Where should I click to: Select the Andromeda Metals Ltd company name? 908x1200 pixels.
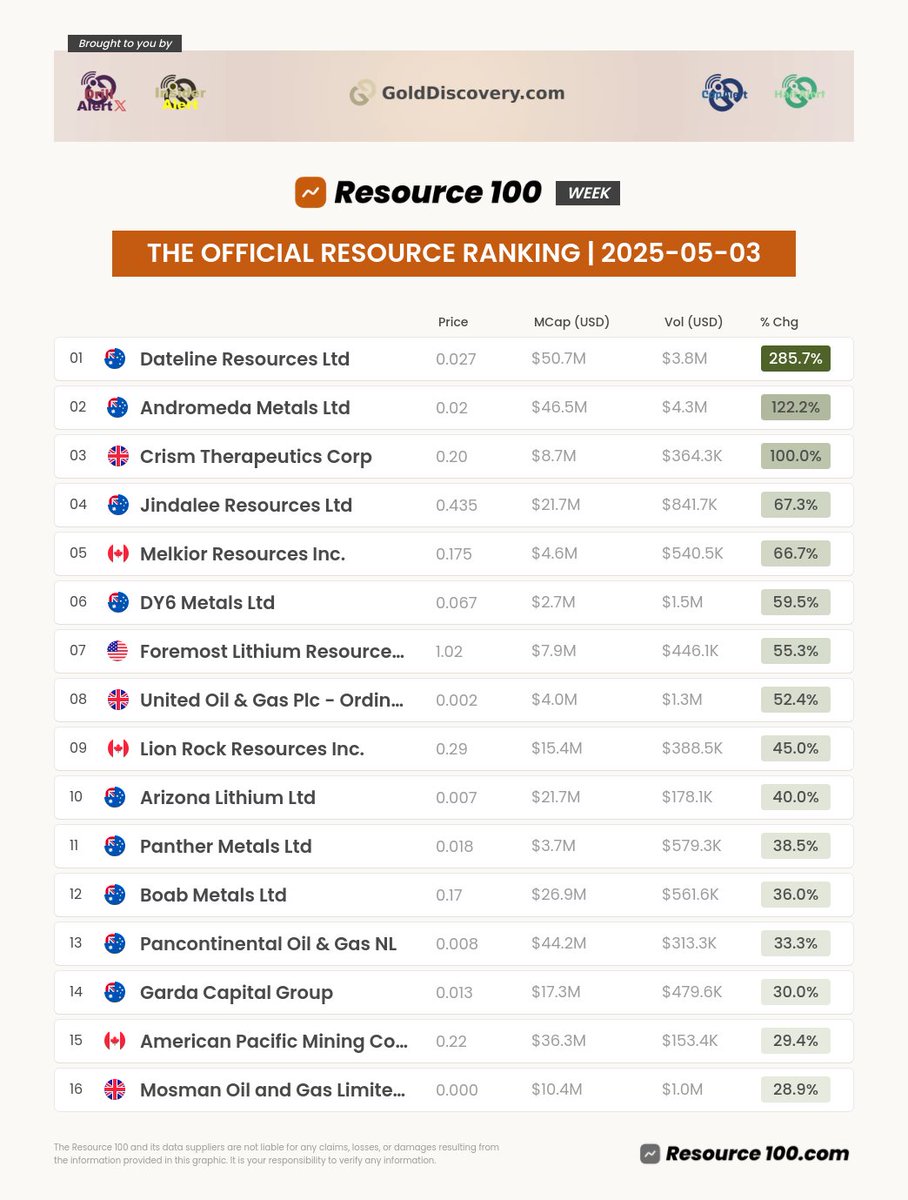click(245, 408)
